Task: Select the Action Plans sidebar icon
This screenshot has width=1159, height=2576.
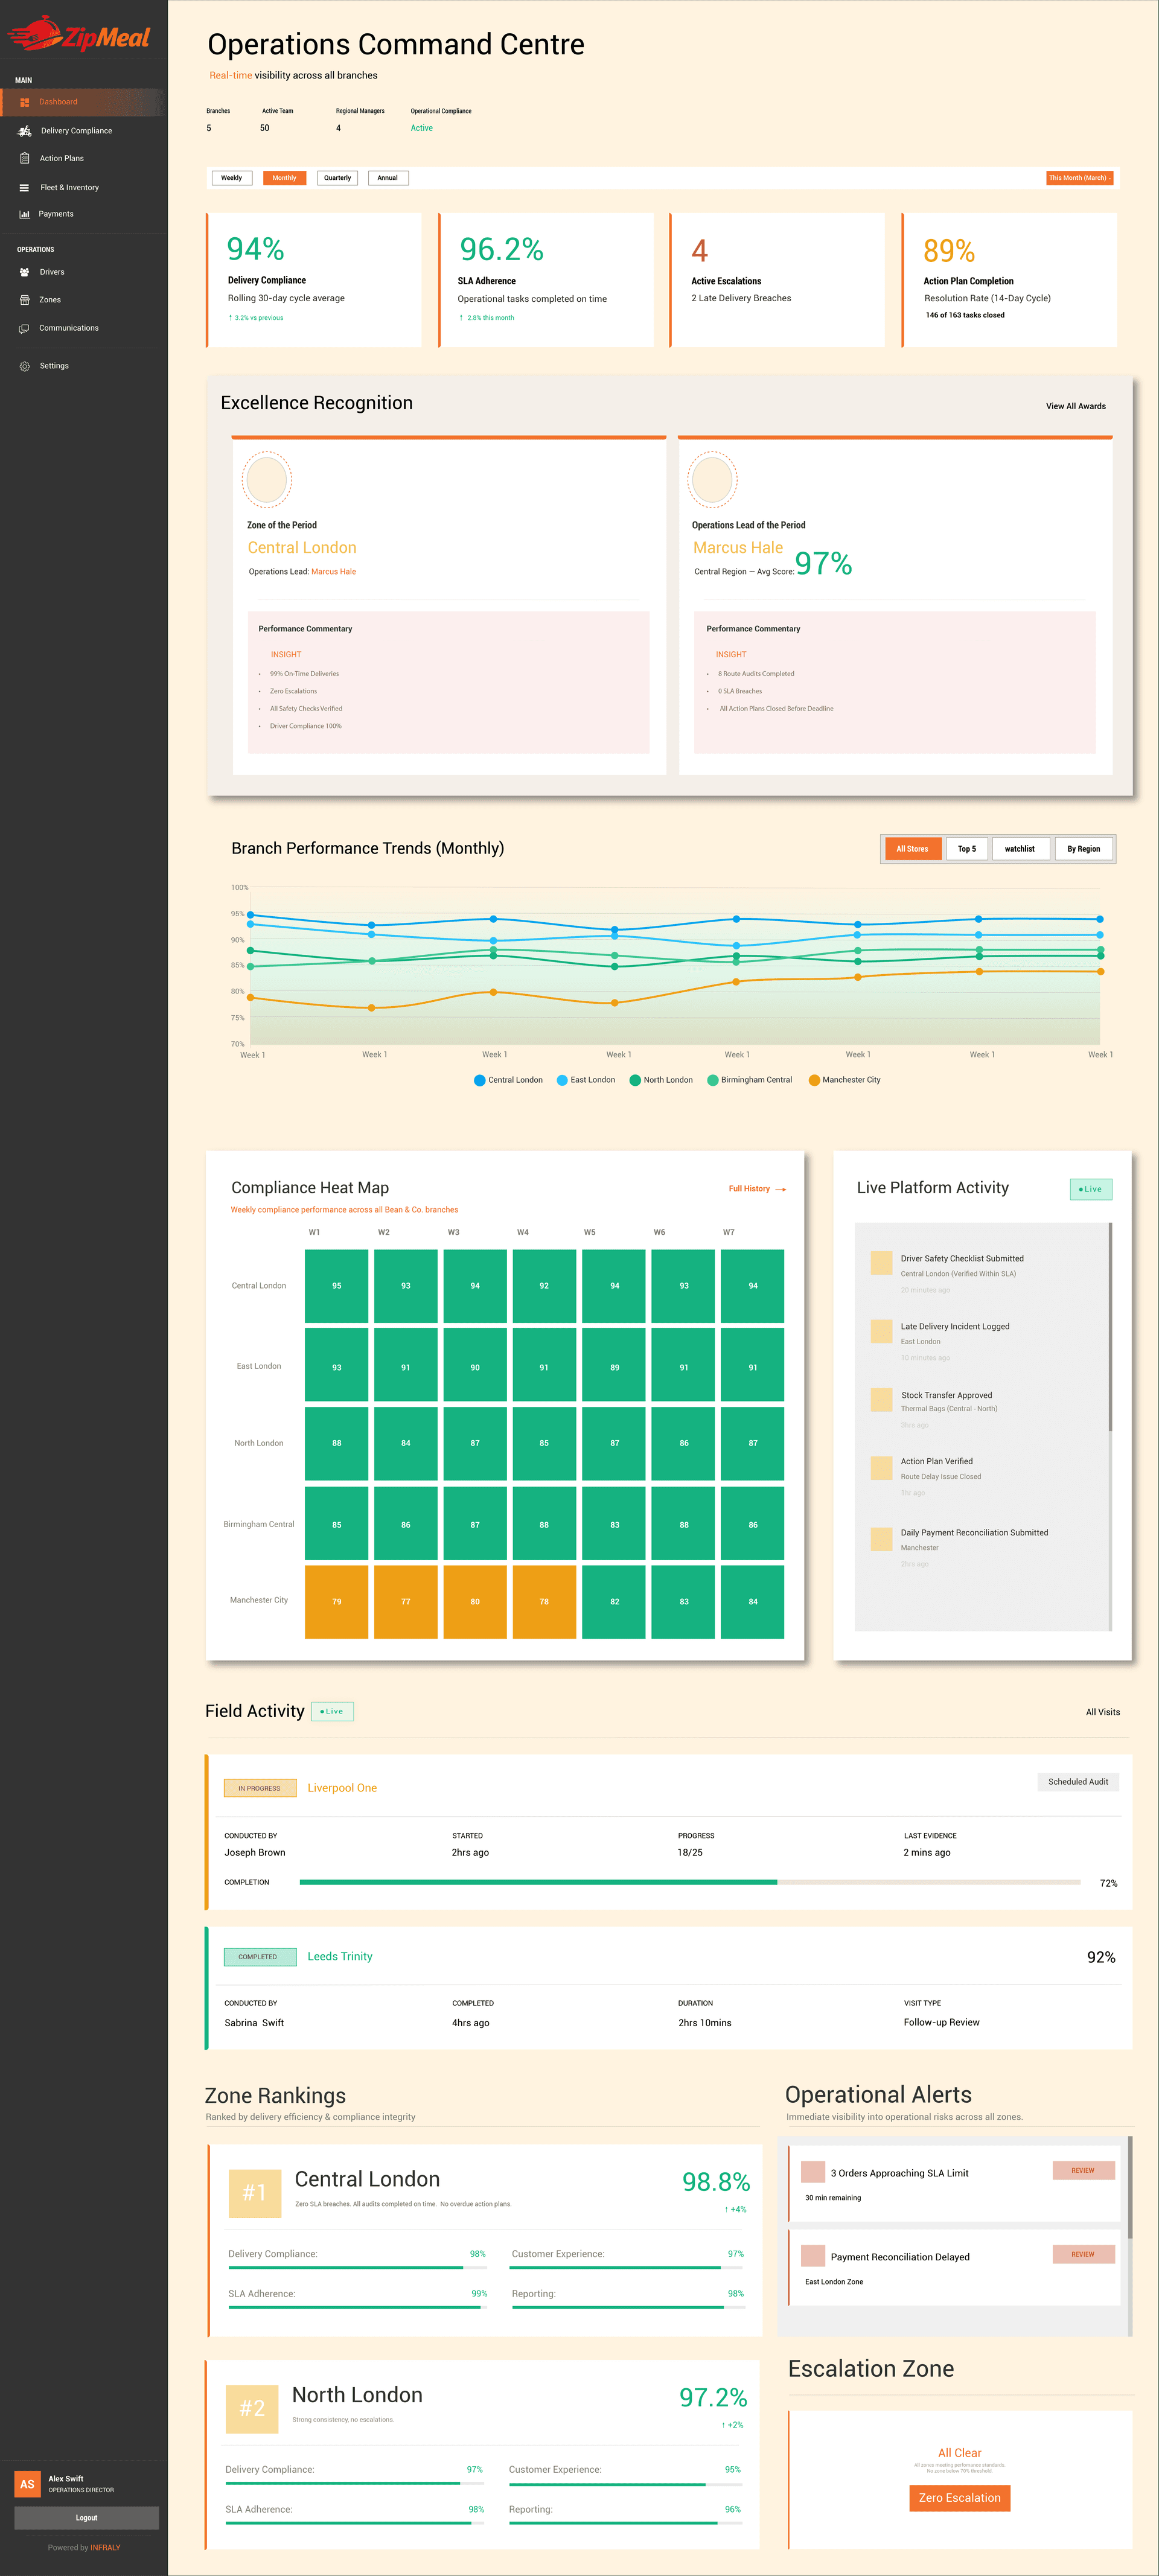Action: 24,158
